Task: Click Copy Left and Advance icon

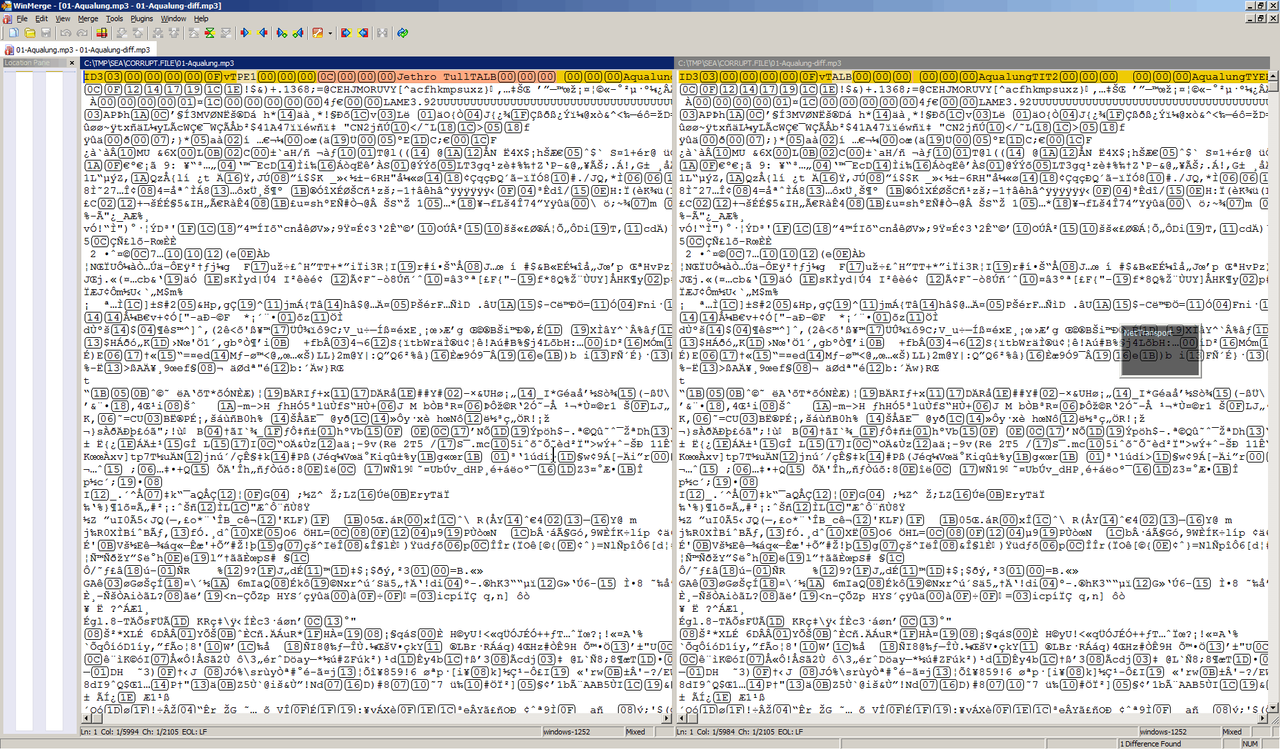Action: coord(298,33)
